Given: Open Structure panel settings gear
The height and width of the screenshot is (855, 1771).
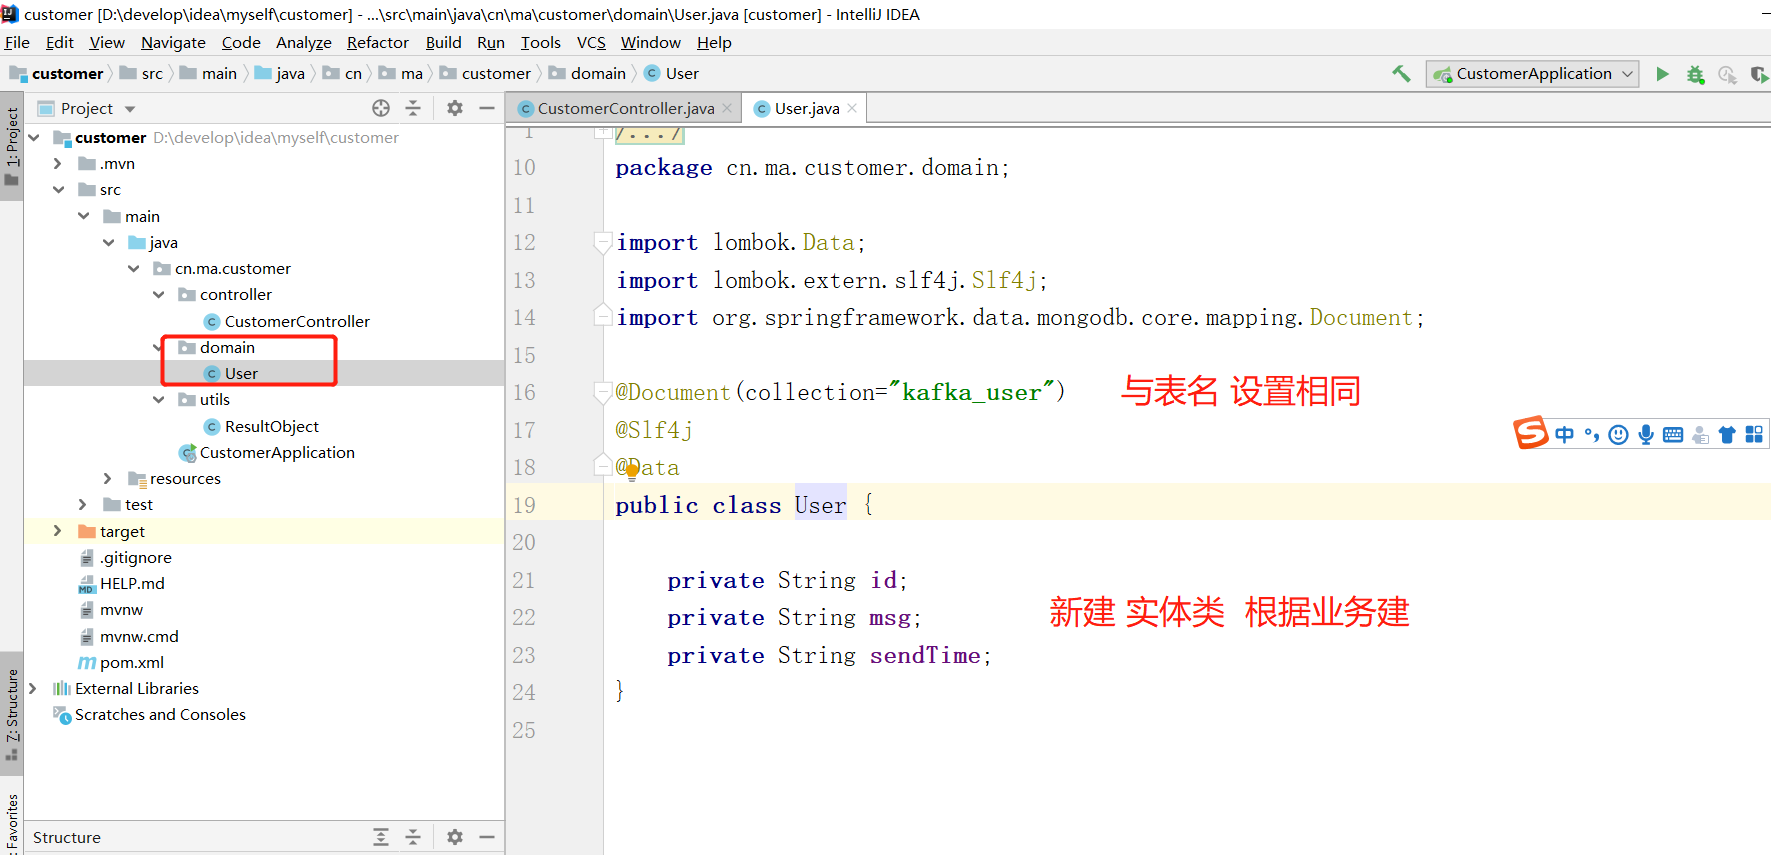Looking at the screenshot, I should [455, 837].
